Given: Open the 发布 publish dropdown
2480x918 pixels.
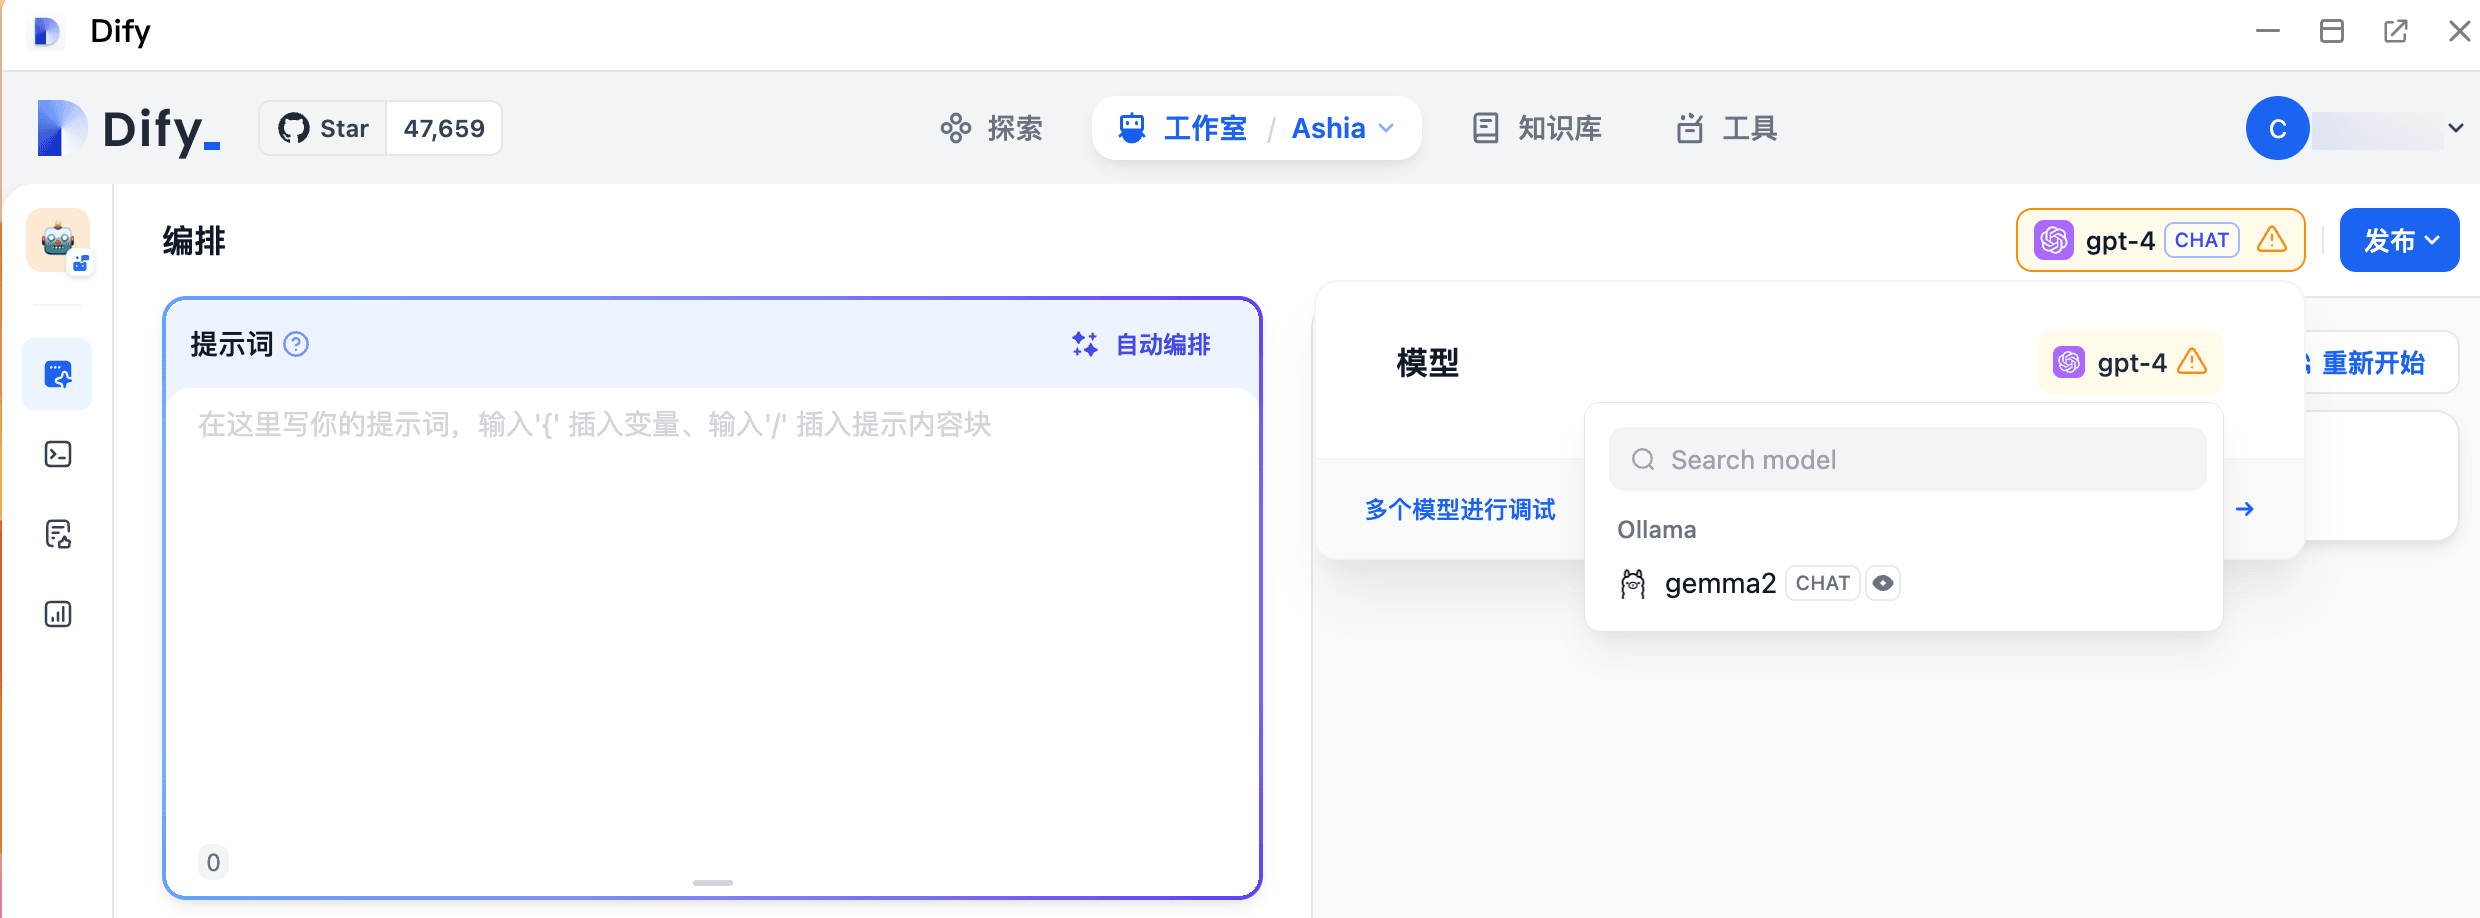Looking at the screenshot, I should click(x=2398, y=239).
